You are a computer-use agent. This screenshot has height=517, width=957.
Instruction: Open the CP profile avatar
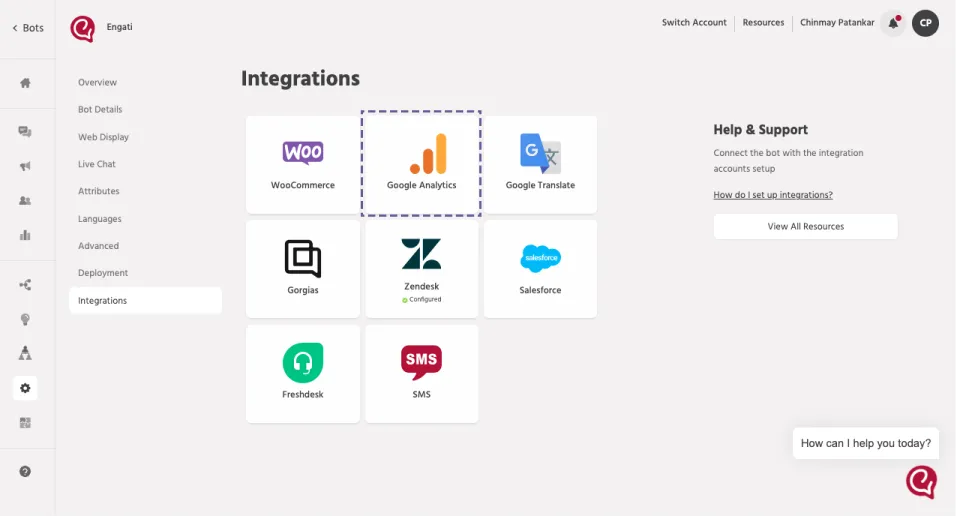click(925, 23)
